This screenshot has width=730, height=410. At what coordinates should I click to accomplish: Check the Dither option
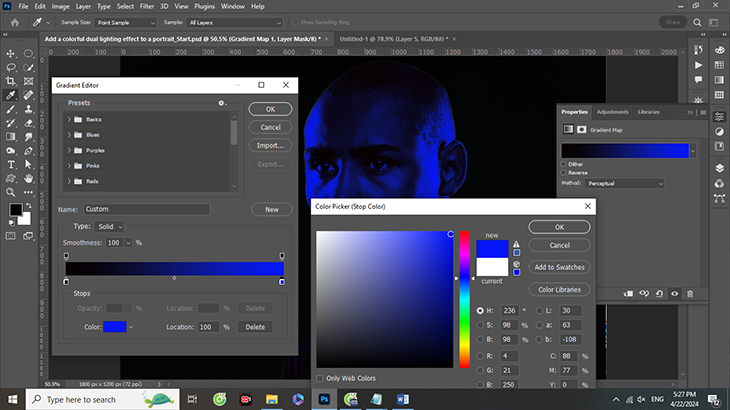(565, 164)
